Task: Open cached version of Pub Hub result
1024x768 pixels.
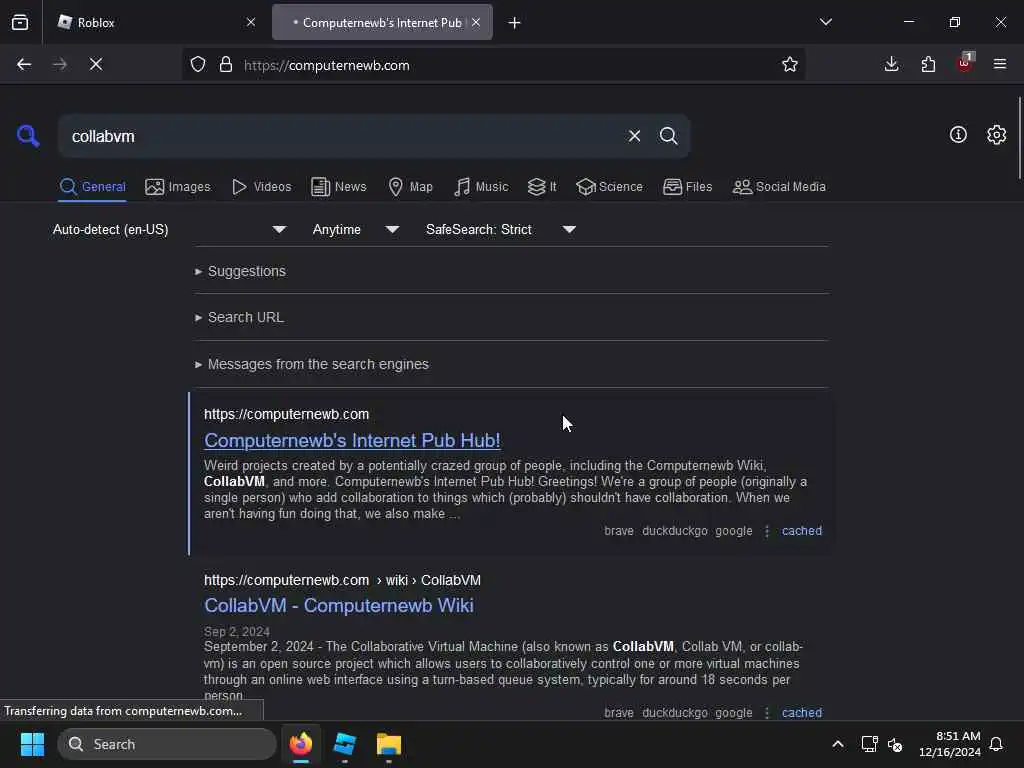Action: [801, 531]
